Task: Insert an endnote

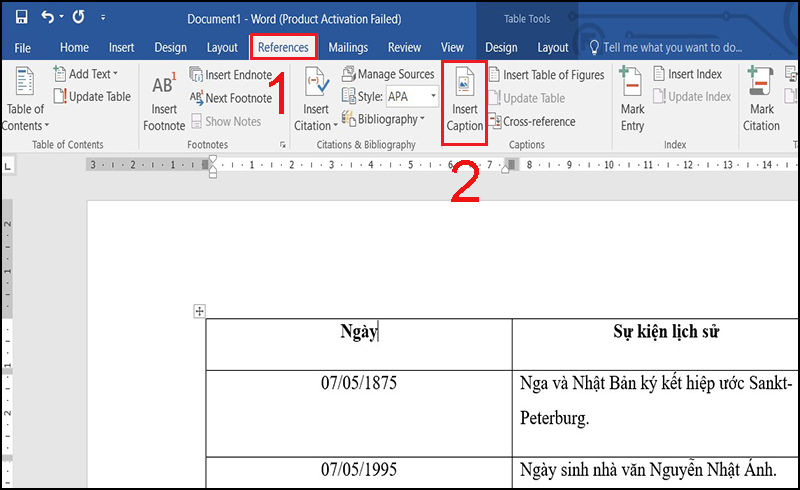Action: point(231,75)
